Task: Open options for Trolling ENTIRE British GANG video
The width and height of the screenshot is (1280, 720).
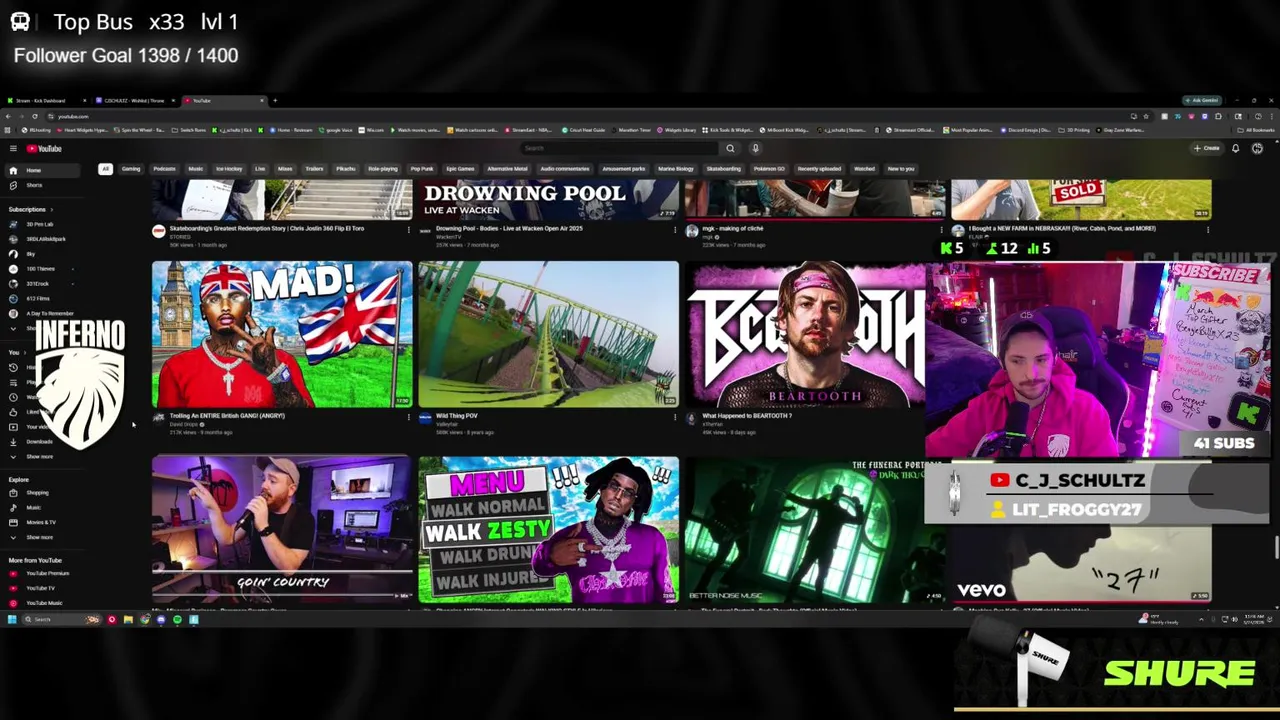Action: pyautogui.click(x=408, y=417)
